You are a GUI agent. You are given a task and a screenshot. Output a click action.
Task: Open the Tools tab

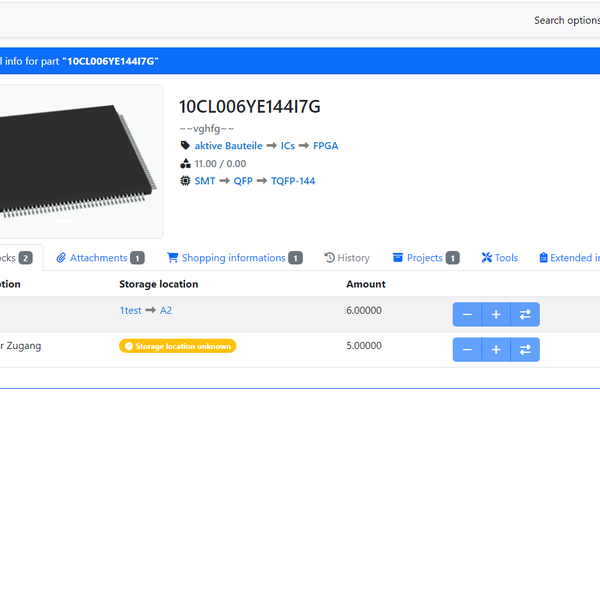[x=499, y=258]
